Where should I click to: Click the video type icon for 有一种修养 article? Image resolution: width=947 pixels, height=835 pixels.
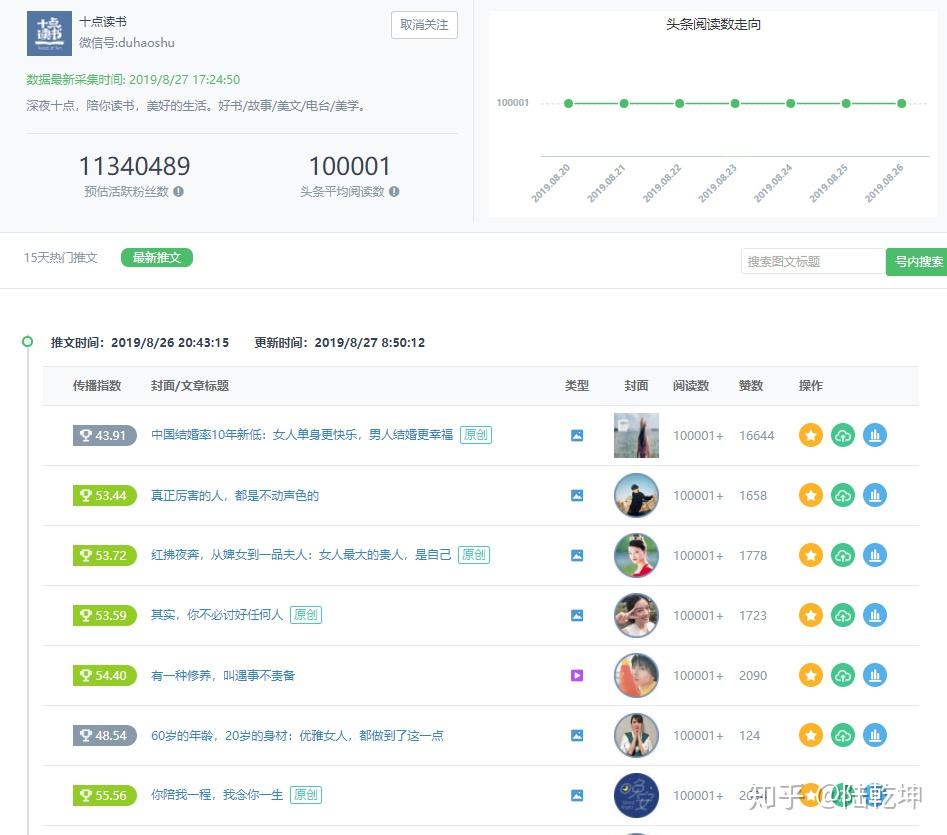point(577,675)
